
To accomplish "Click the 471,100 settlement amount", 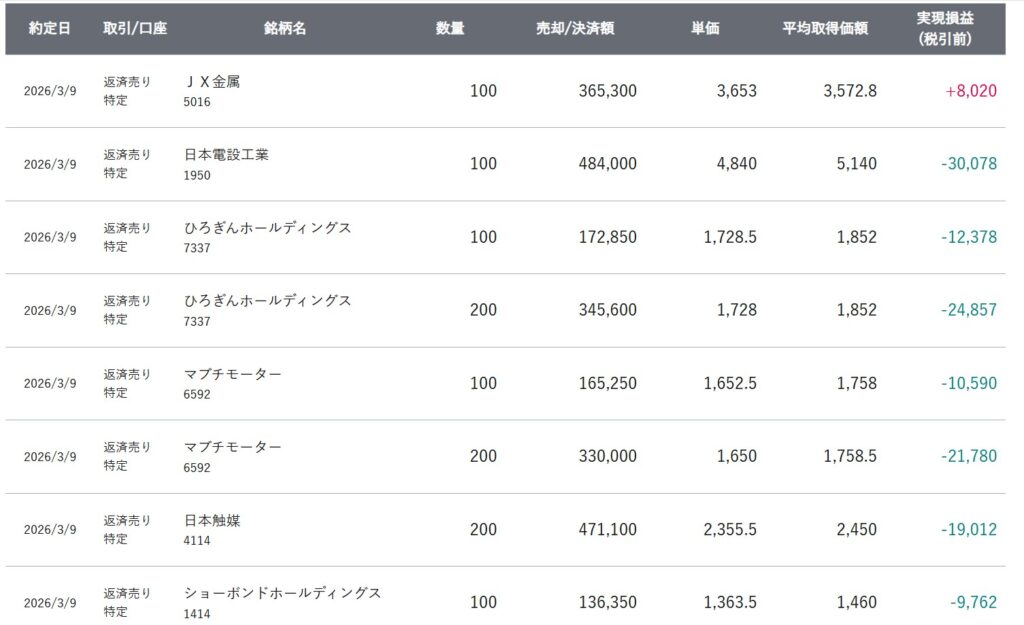I will pyautogui.click(x=607, y=530).
